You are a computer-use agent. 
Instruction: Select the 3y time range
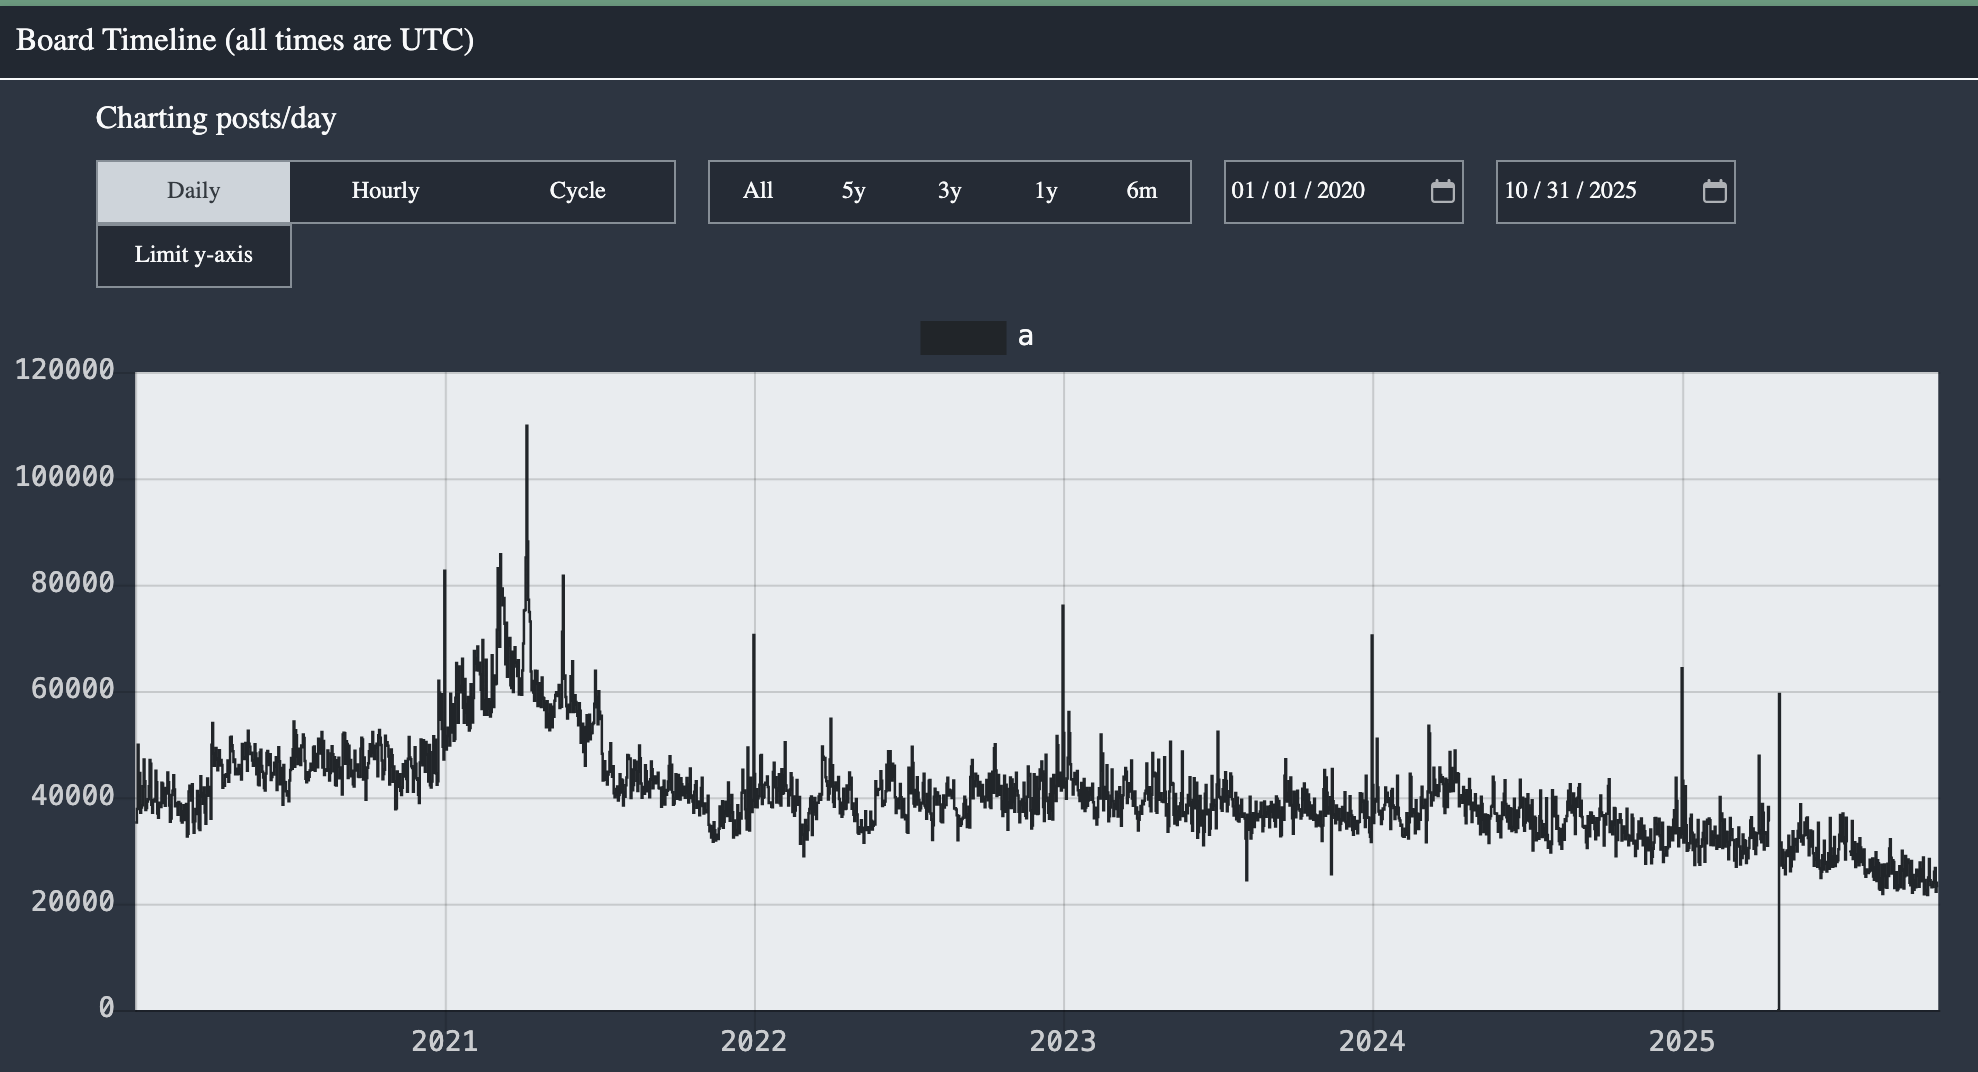(x=949, y=191)
